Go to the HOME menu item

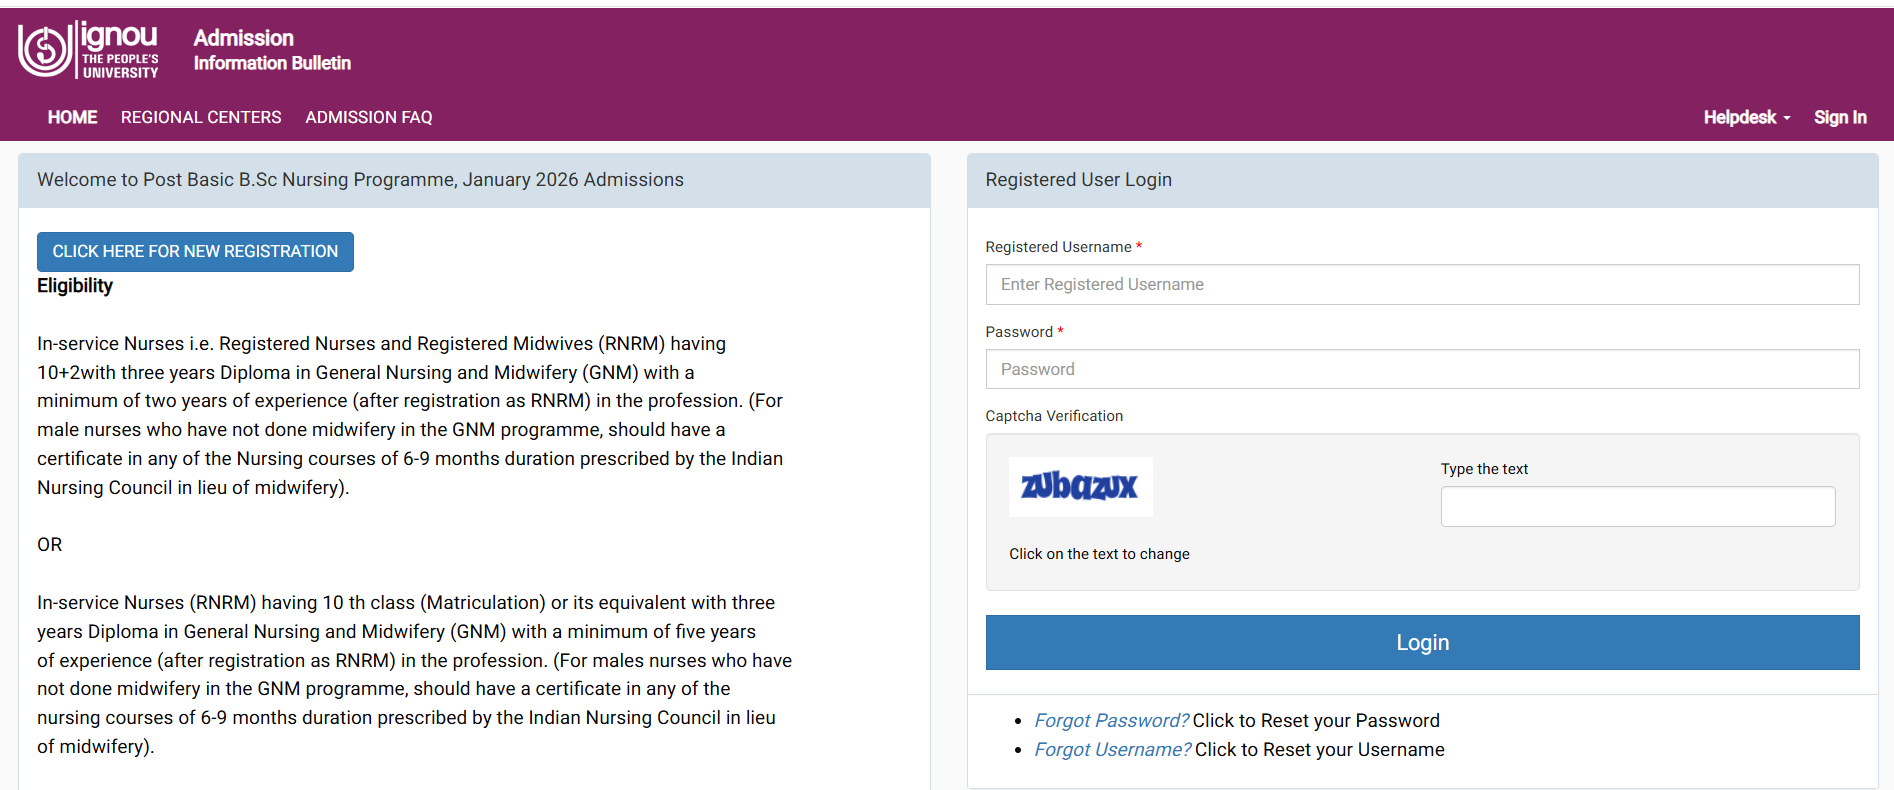pos(72,117)
